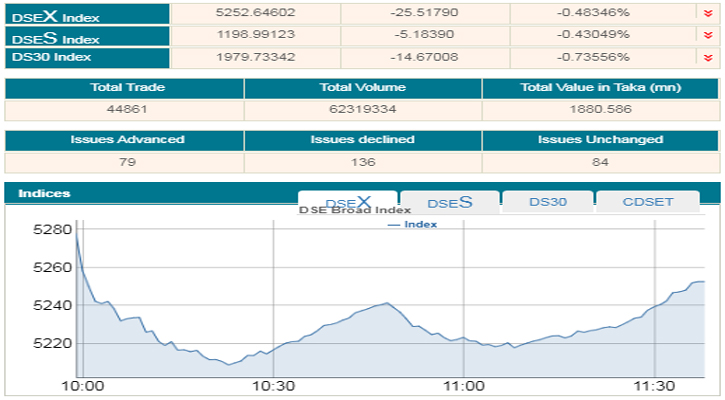Click the Total Volume column header
Image resolution: width=725 pixels, height=400 pixels.
(x=362, y=88)
